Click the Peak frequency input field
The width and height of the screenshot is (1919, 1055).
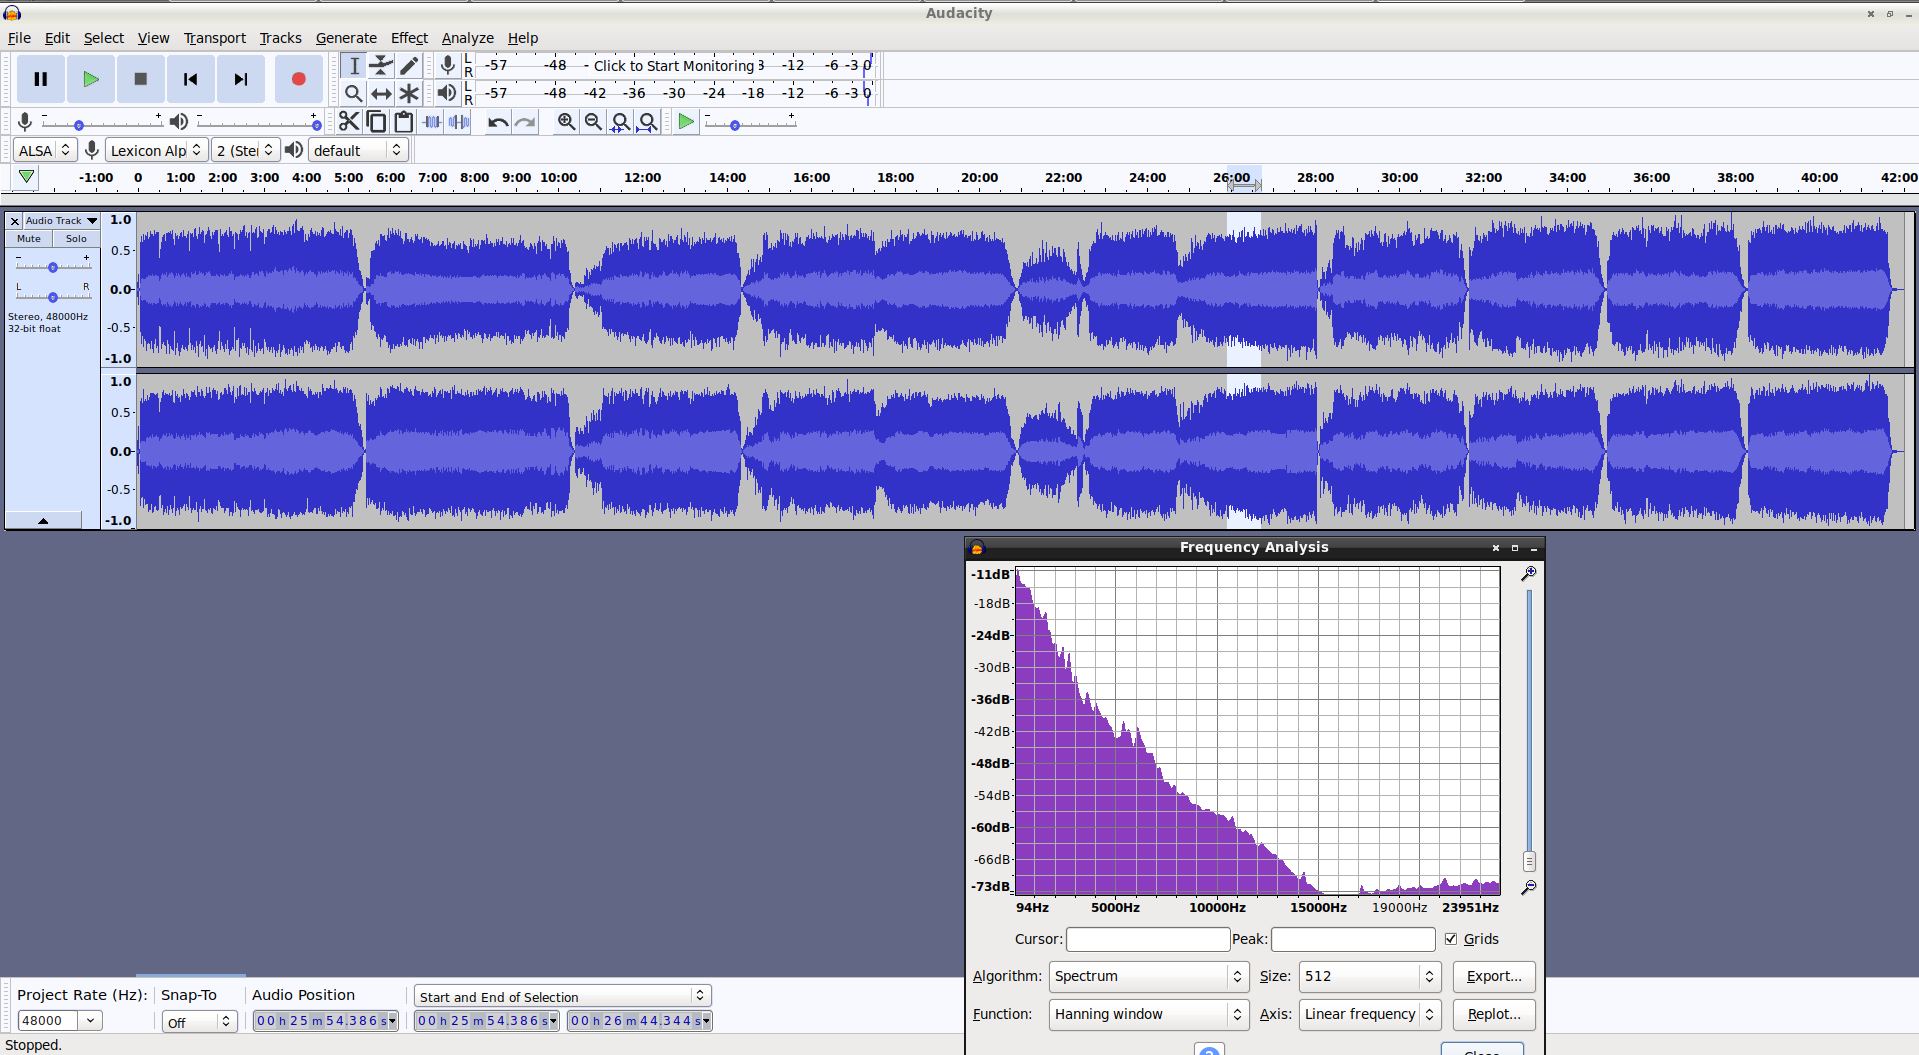click(1353, 939)
